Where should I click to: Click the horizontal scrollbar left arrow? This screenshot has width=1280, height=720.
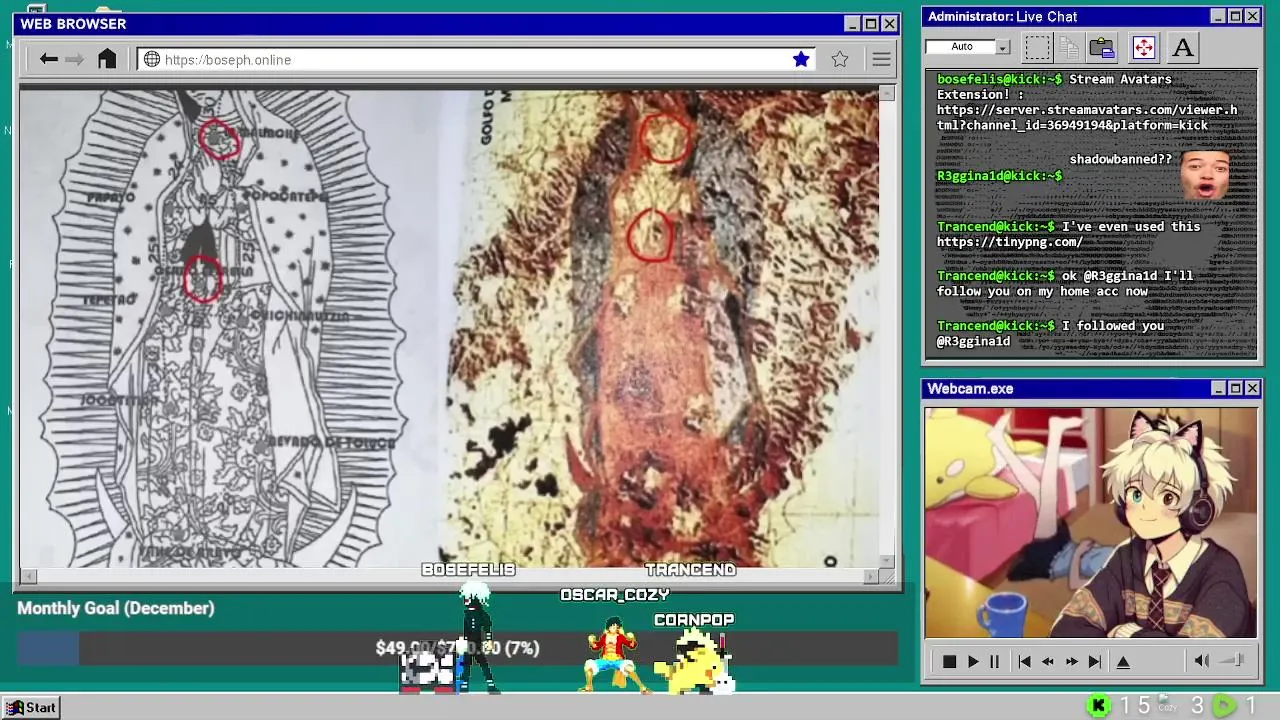tap(28, 576)
